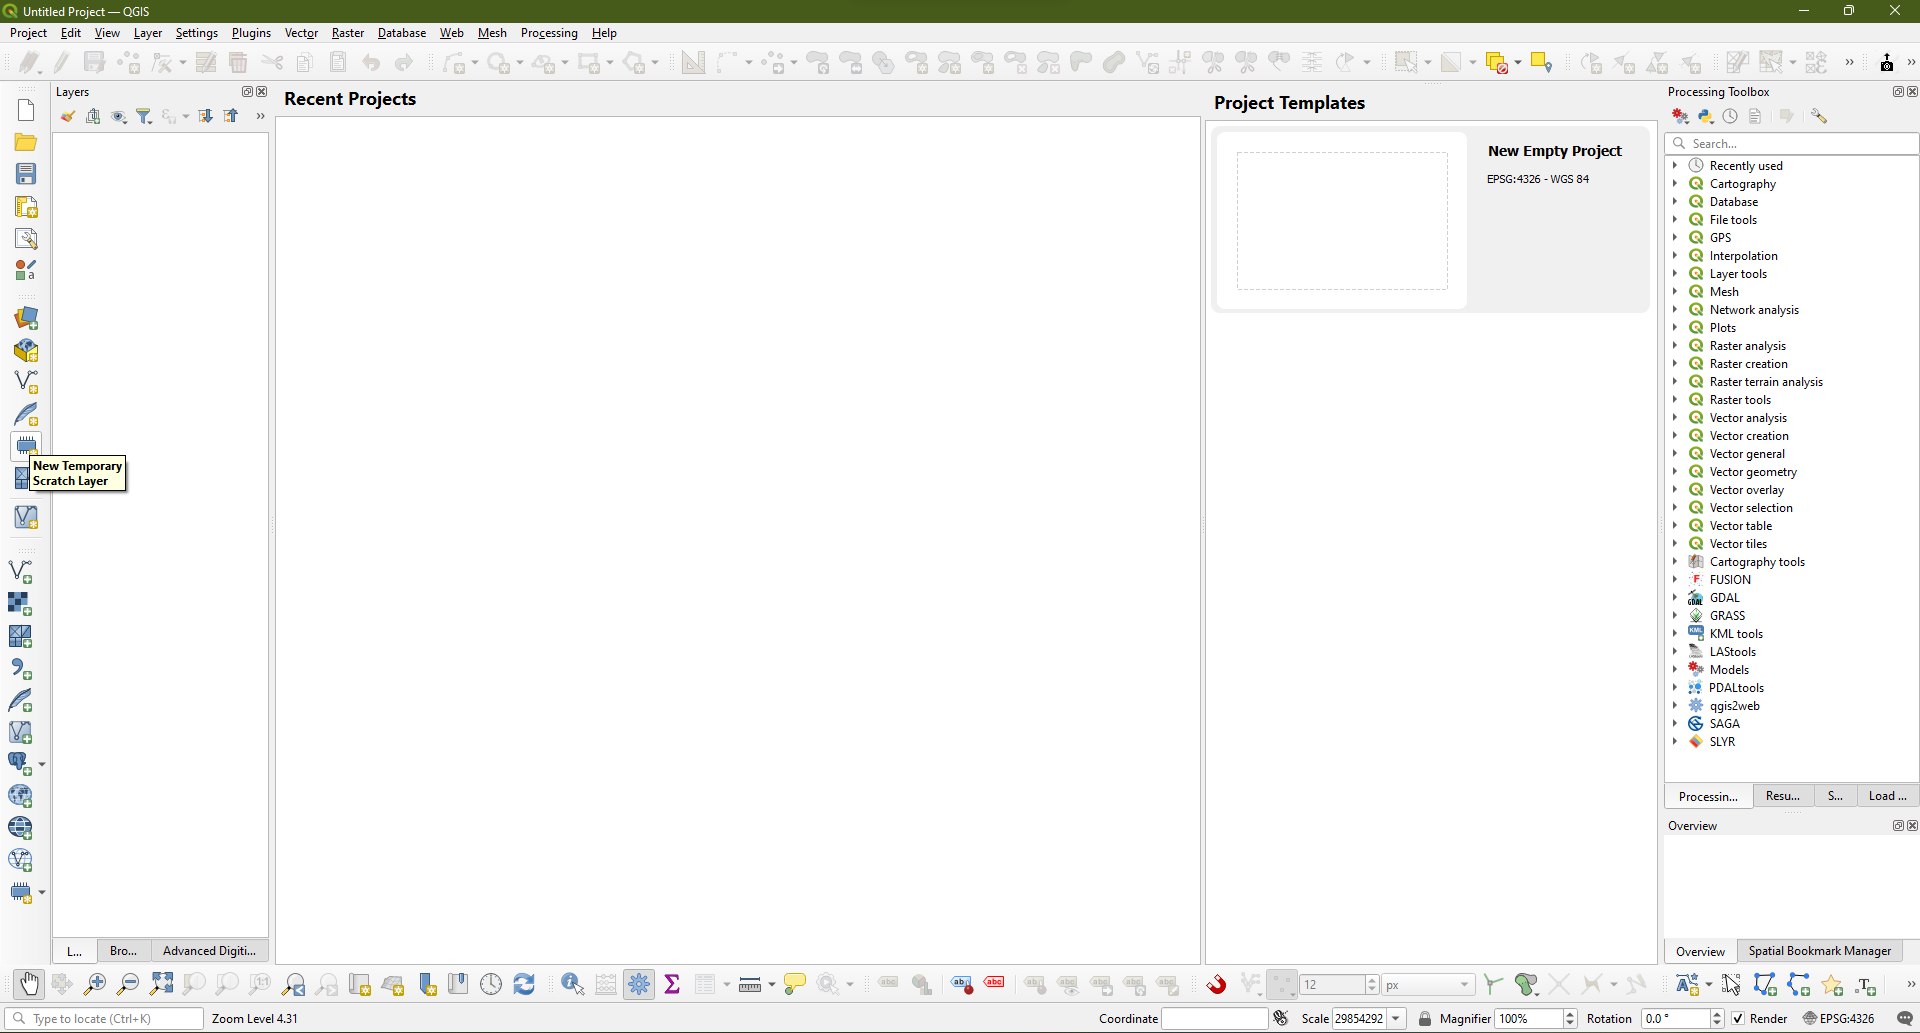Viewport: 1920px width, 1033px height.
Task: Open the Processing menu
Action: 549,33
